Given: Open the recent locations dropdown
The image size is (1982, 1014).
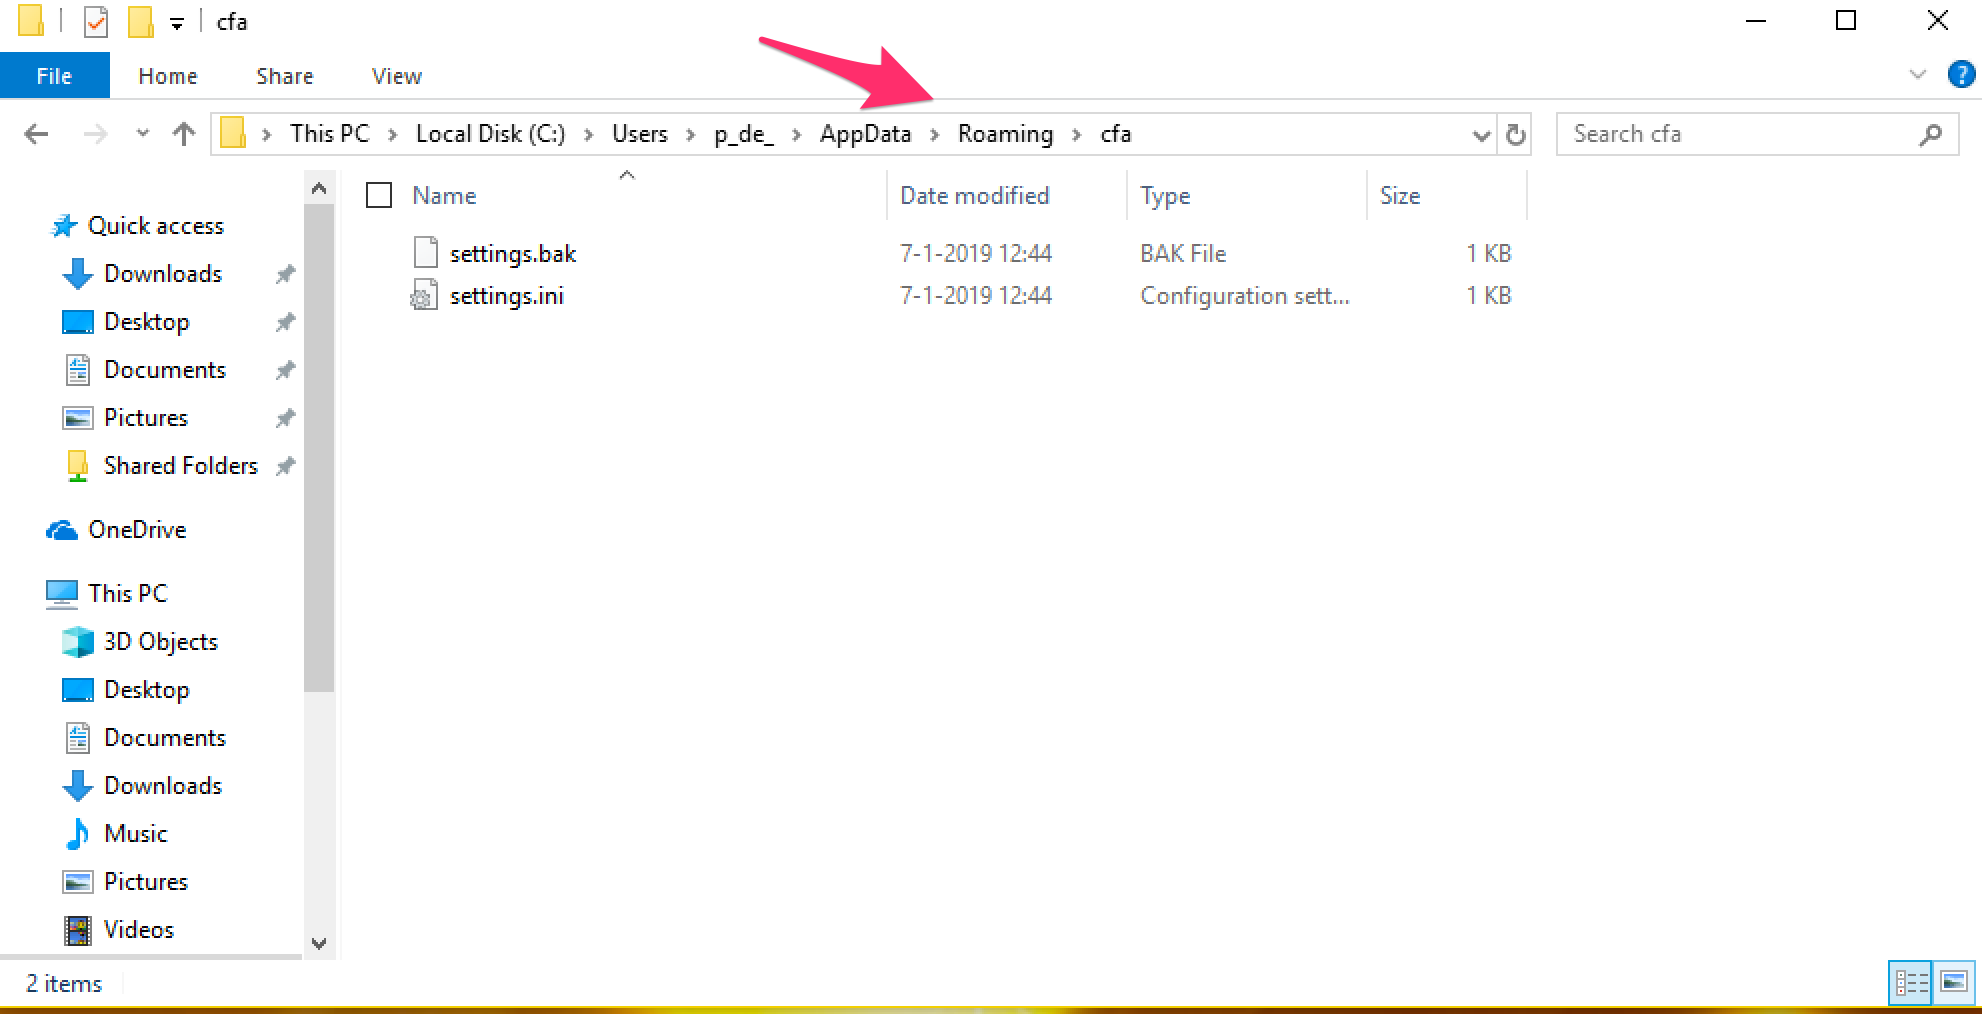Looking at the screenshot, I should pos(142,134).
